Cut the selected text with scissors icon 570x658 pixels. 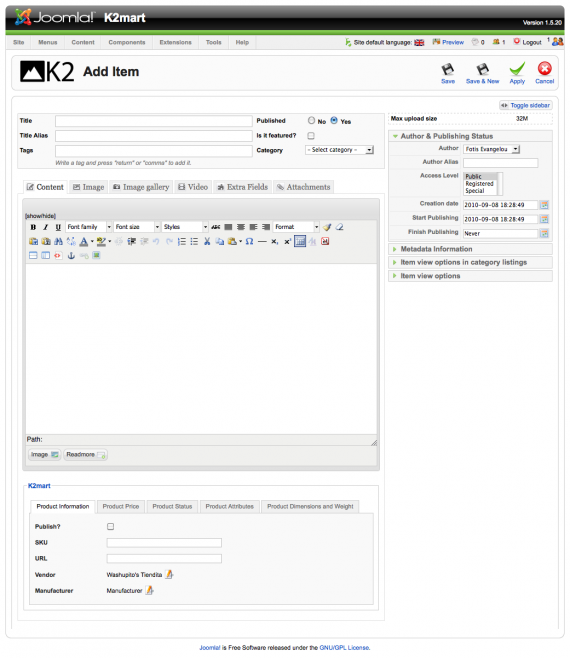coord(207,241)
